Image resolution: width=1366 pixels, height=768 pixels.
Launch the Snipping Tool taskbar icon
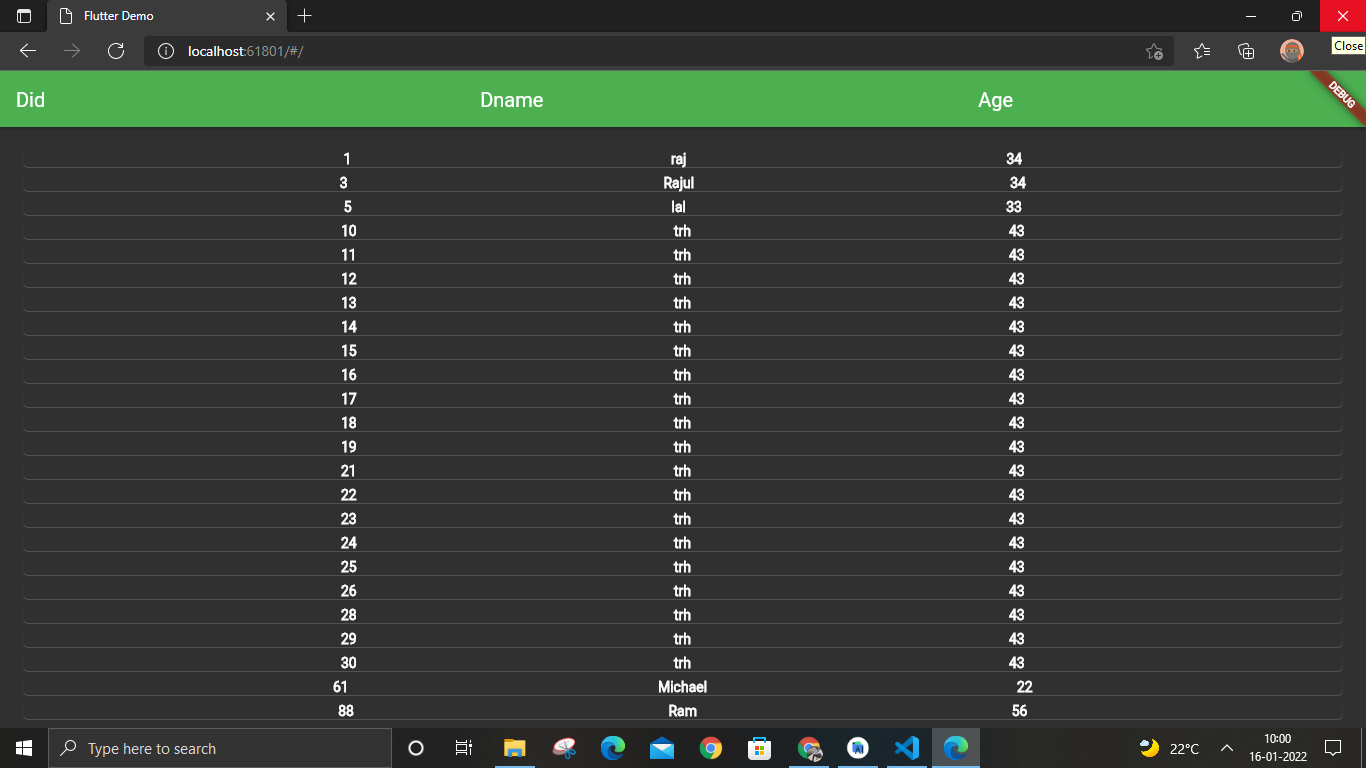click(x=564, y=748)
